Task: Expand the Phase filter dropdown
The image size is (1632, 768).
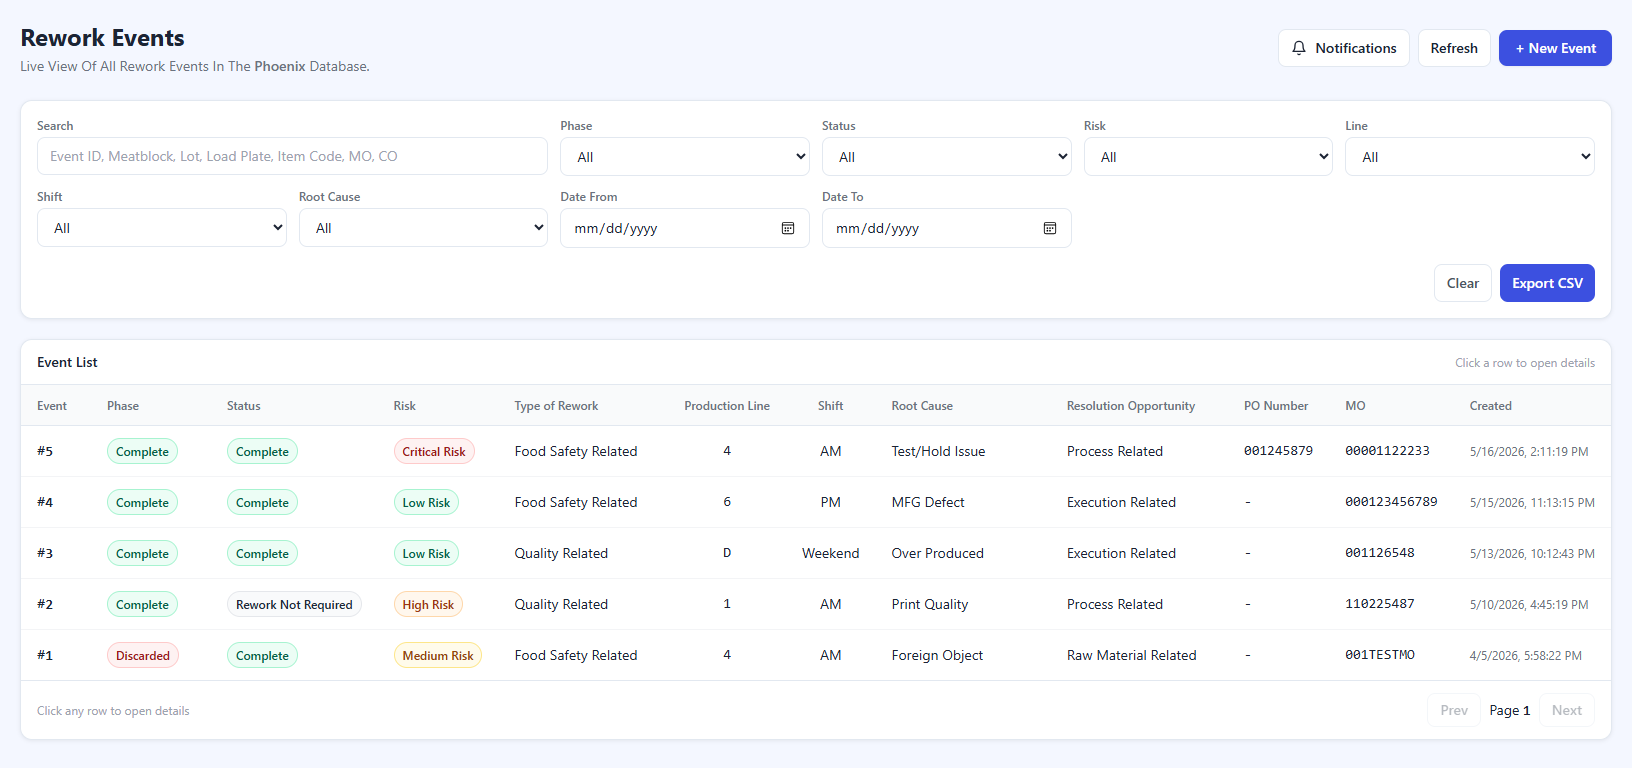Action: pyautogui.click(x=685, y=157)
